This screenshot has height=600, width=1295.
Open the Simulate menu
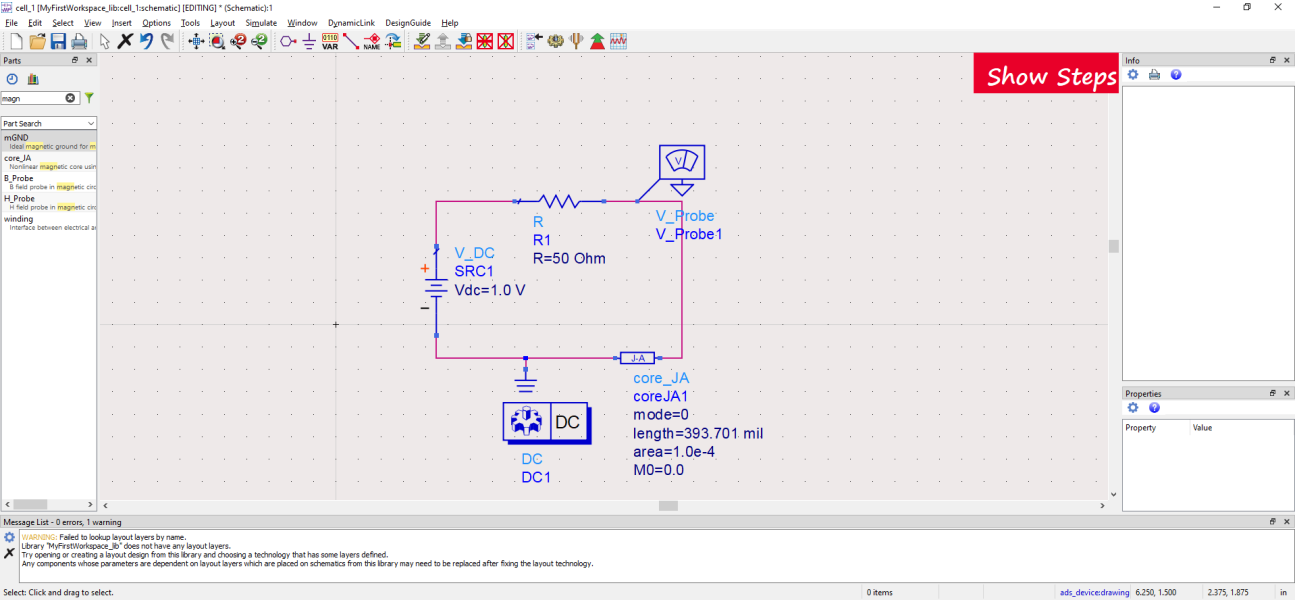(261, 22)
